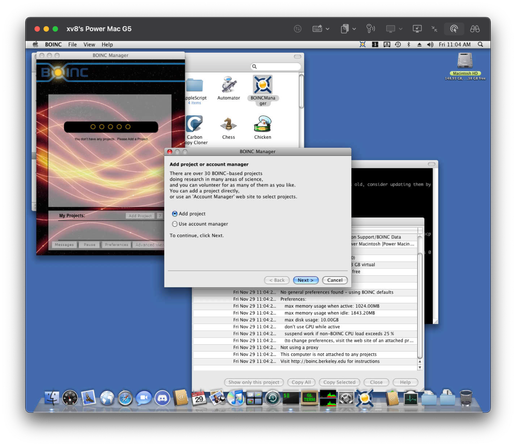
Task: Select the AppleScript folder in Finder window
Action: [195, 91]
